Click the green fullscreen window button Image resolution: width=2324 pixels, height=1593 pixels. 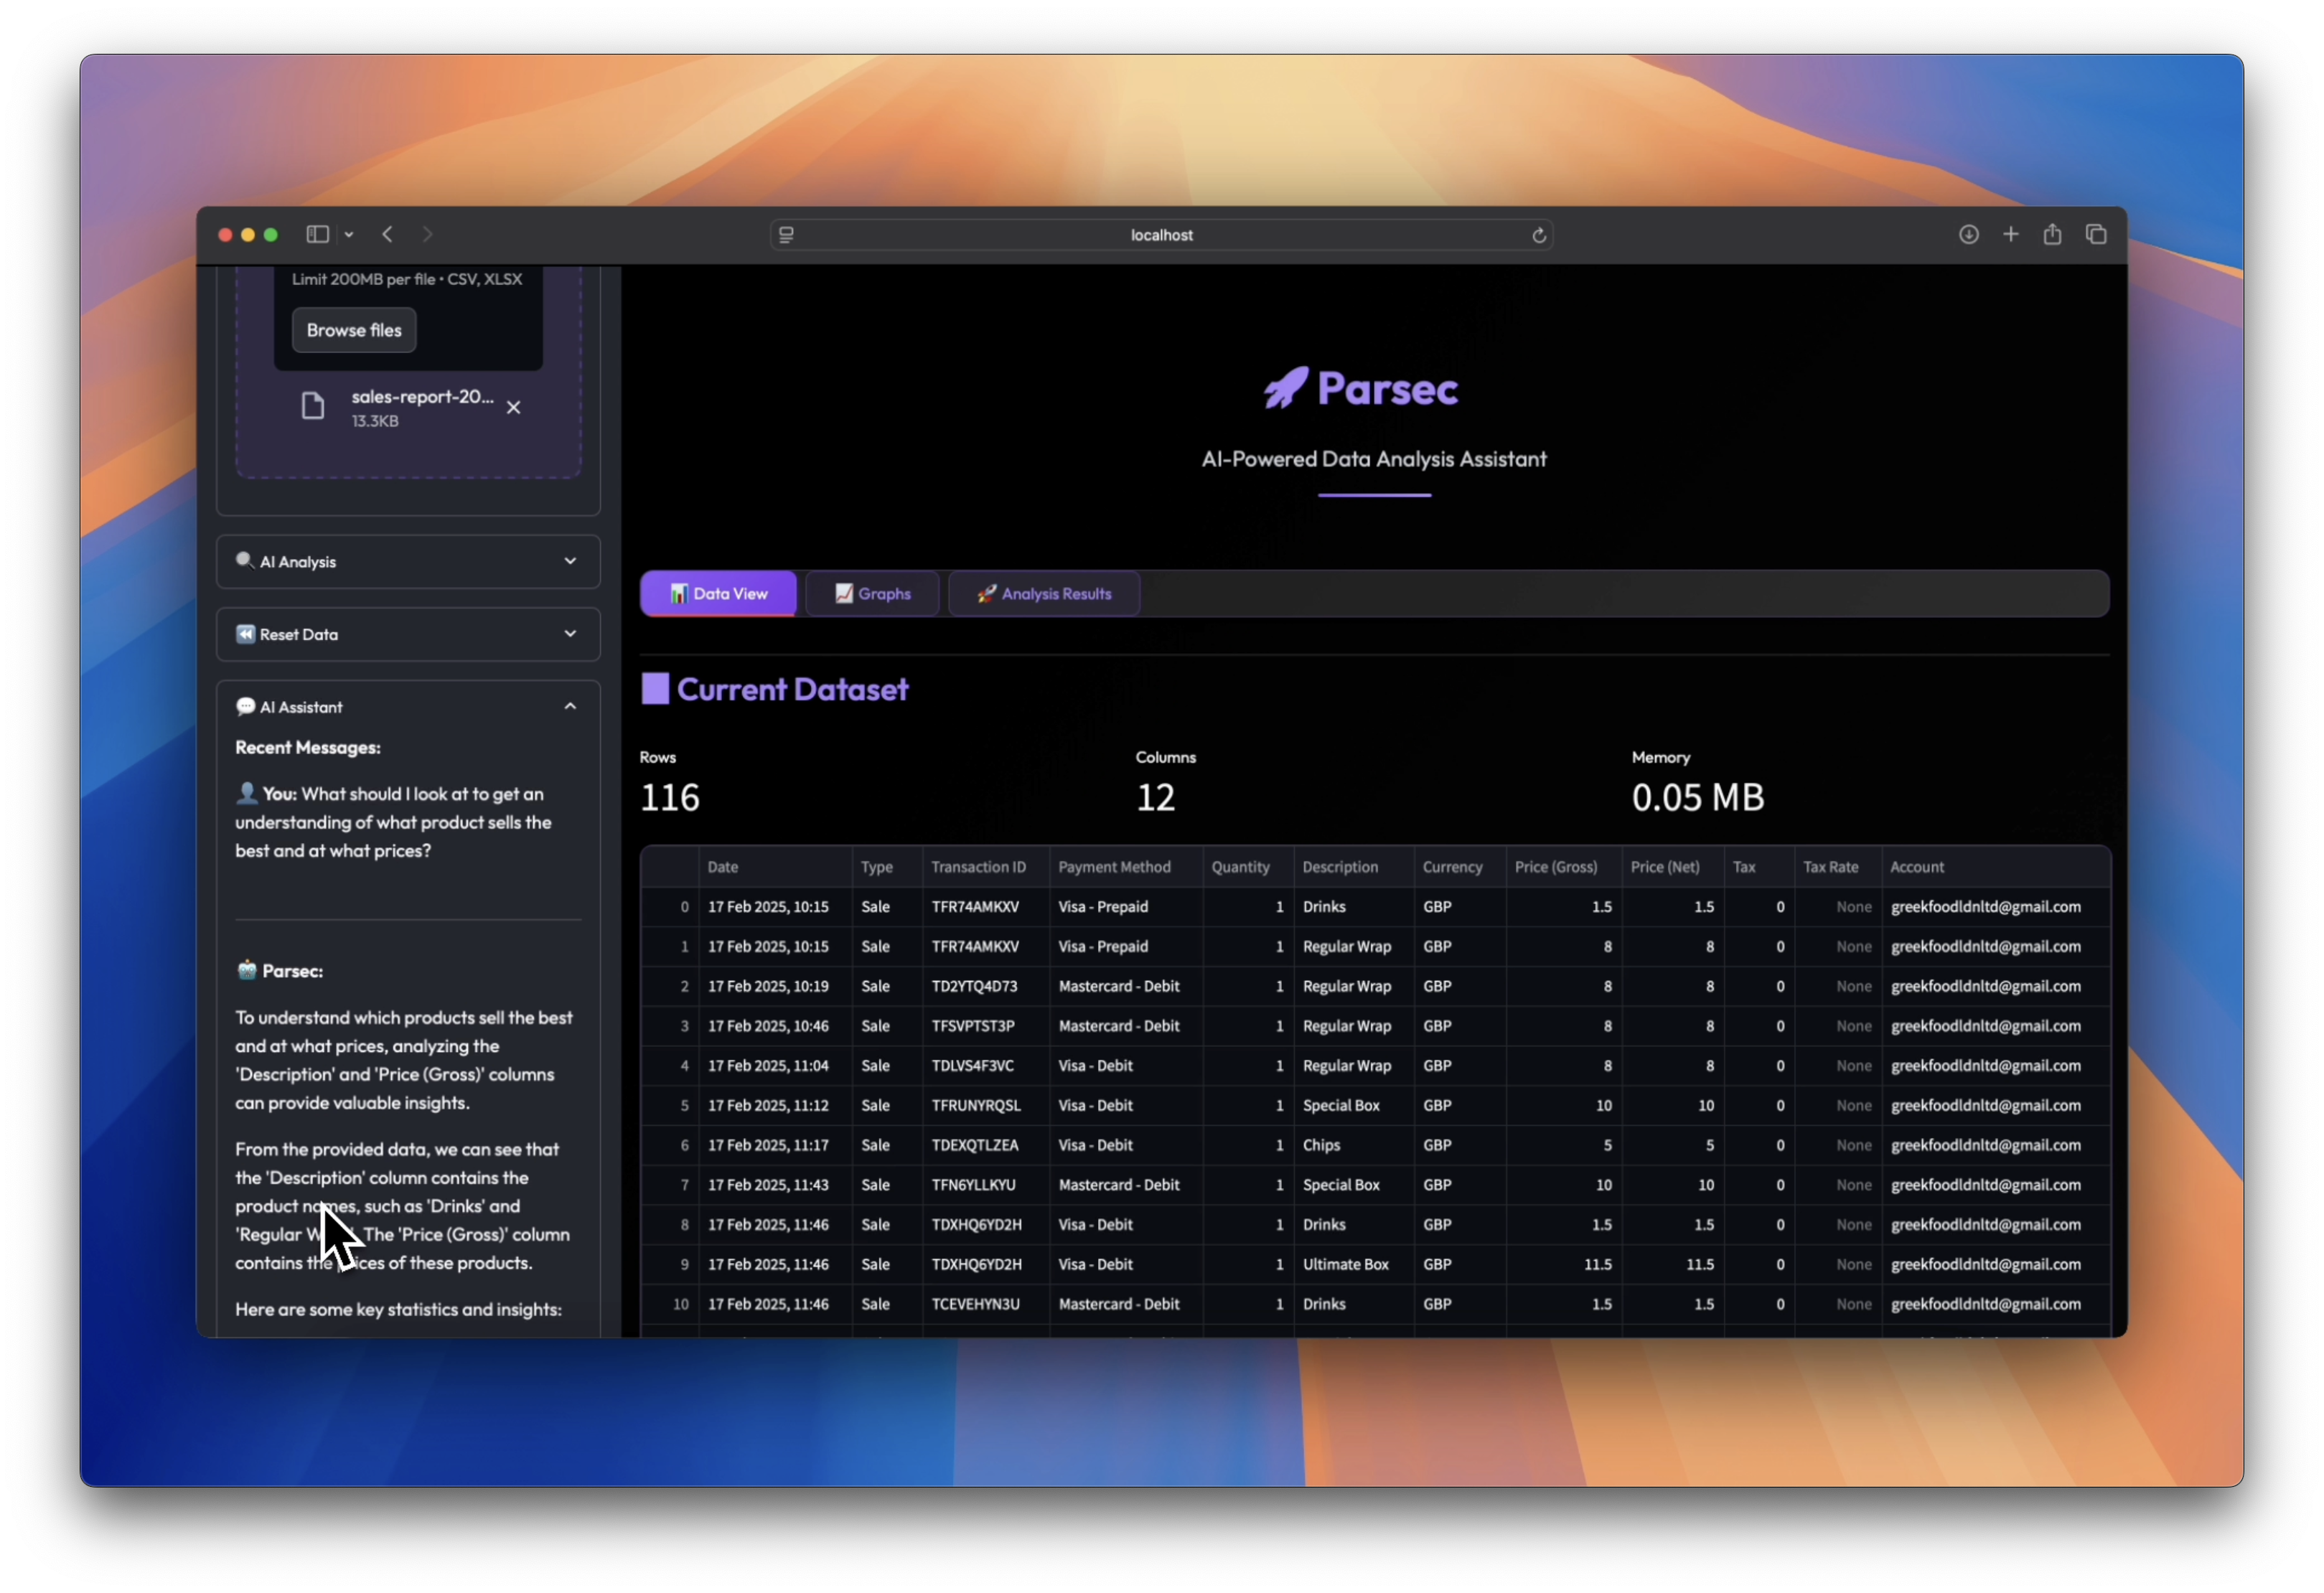[x=270, y=234]
